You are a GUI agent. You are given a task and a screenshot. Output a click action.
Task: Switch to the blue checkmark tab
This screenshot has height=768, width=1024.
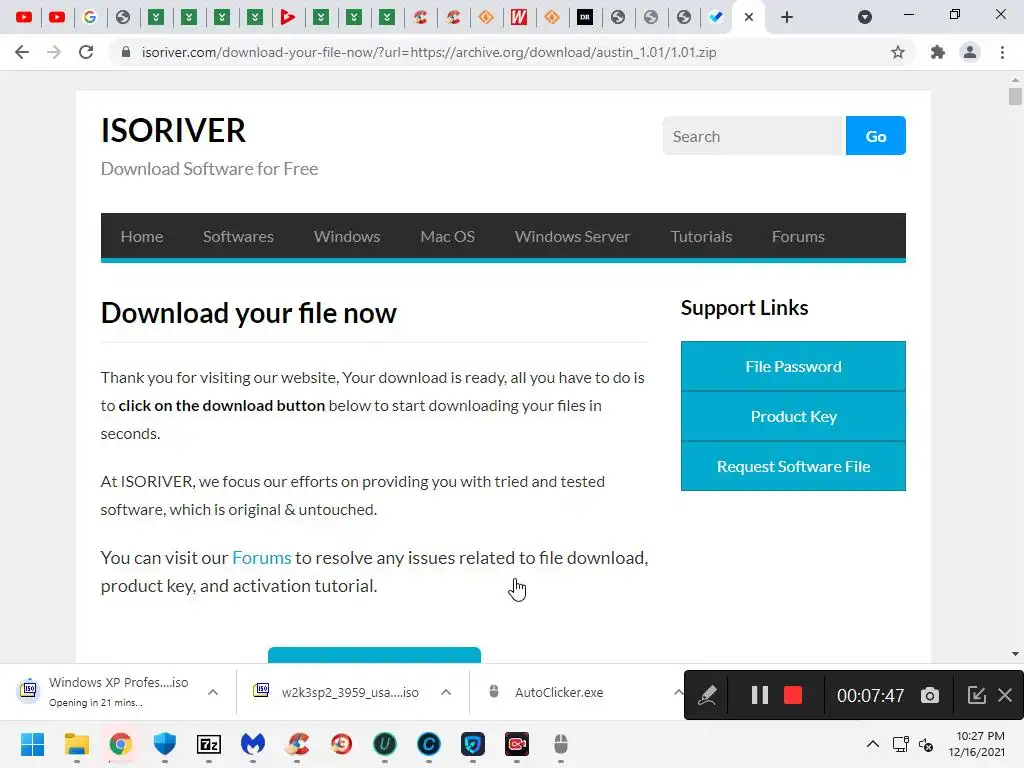(x=716, y=17)
